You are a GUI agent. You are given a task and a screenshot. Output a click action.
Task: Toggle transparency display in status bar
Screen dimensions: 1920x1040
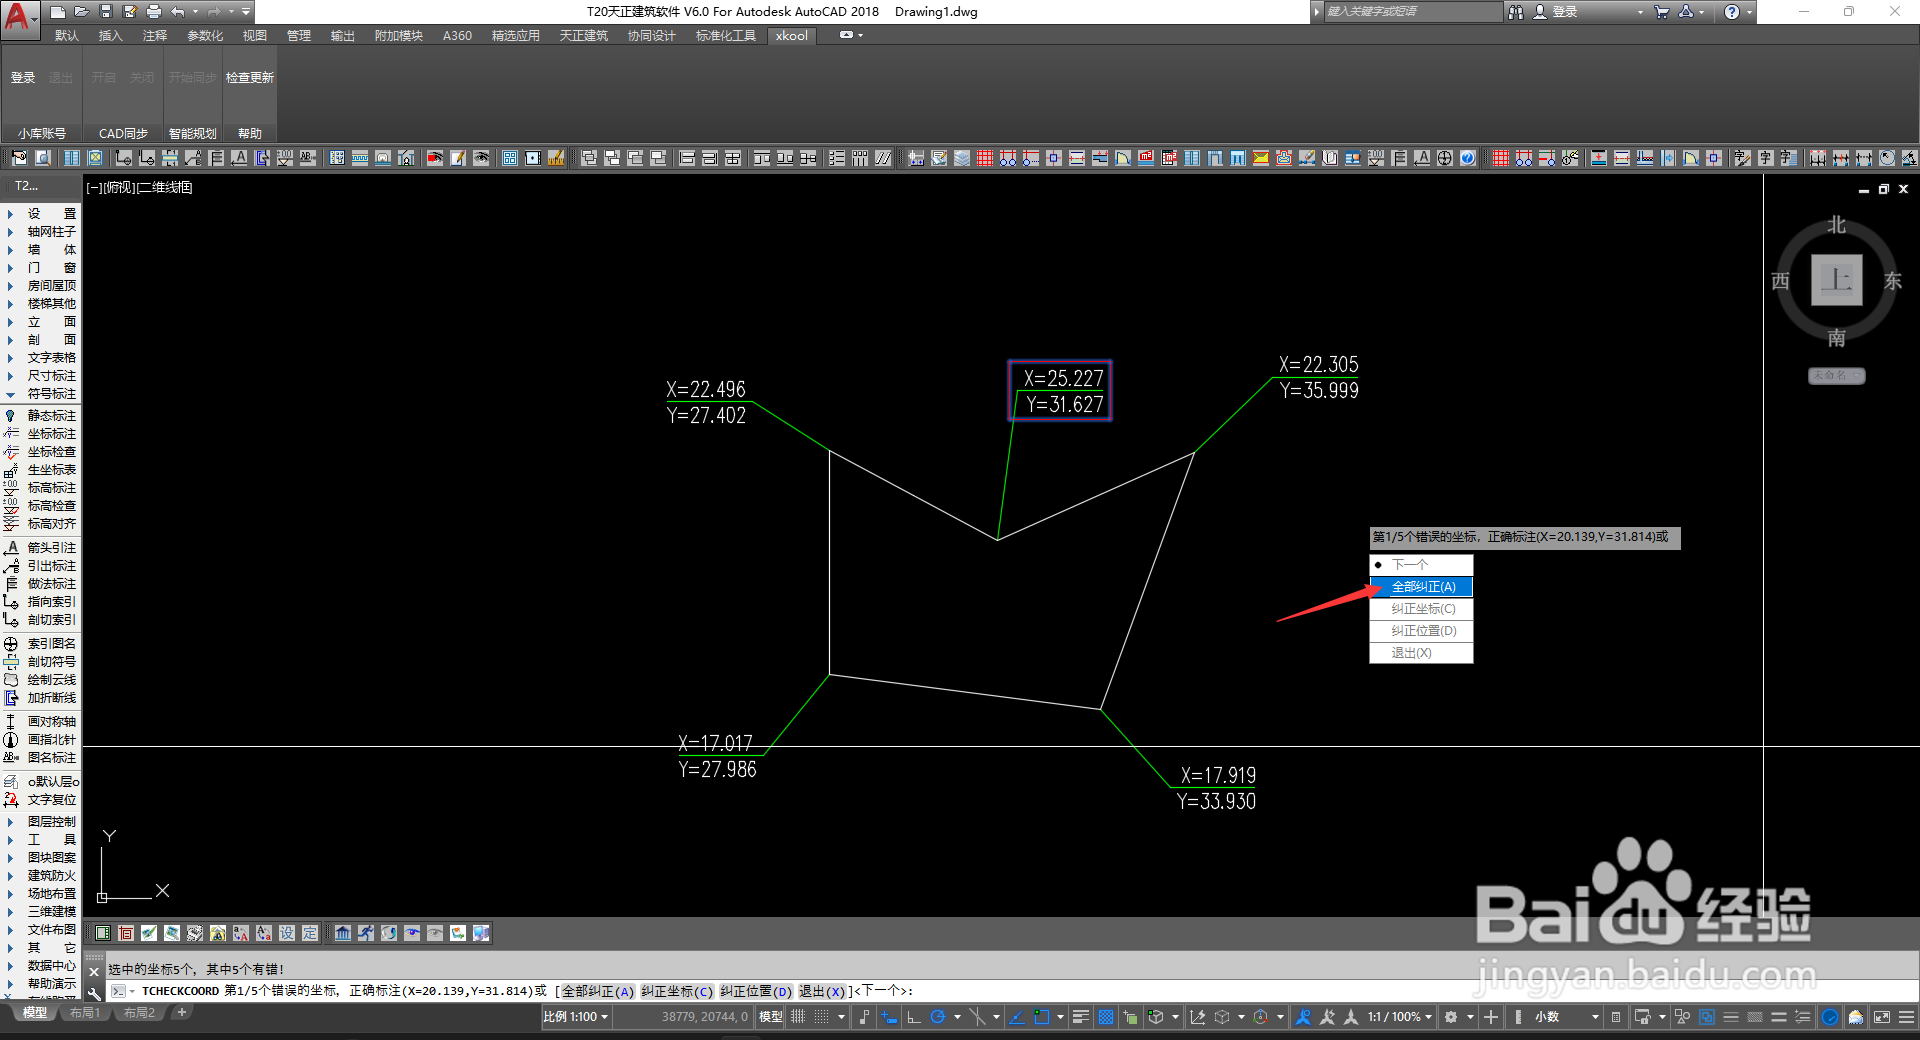[x=1106, y=1017]
